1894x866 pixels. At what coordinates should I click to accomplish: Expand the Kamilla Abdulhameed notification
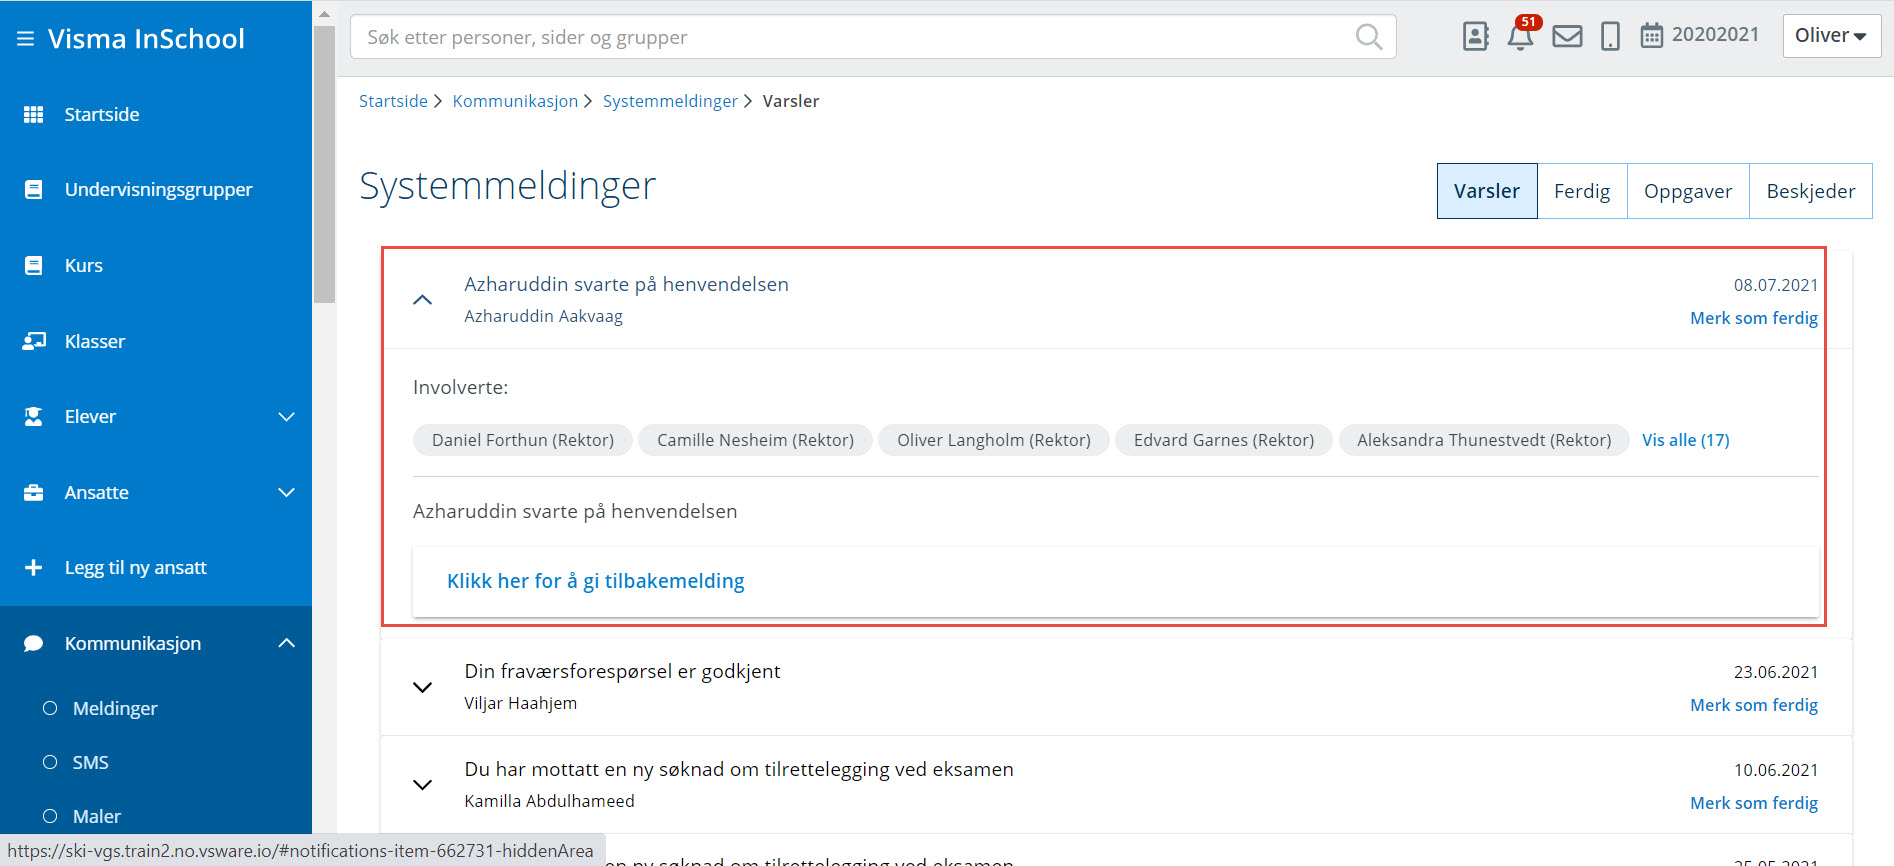click(423, 785)
